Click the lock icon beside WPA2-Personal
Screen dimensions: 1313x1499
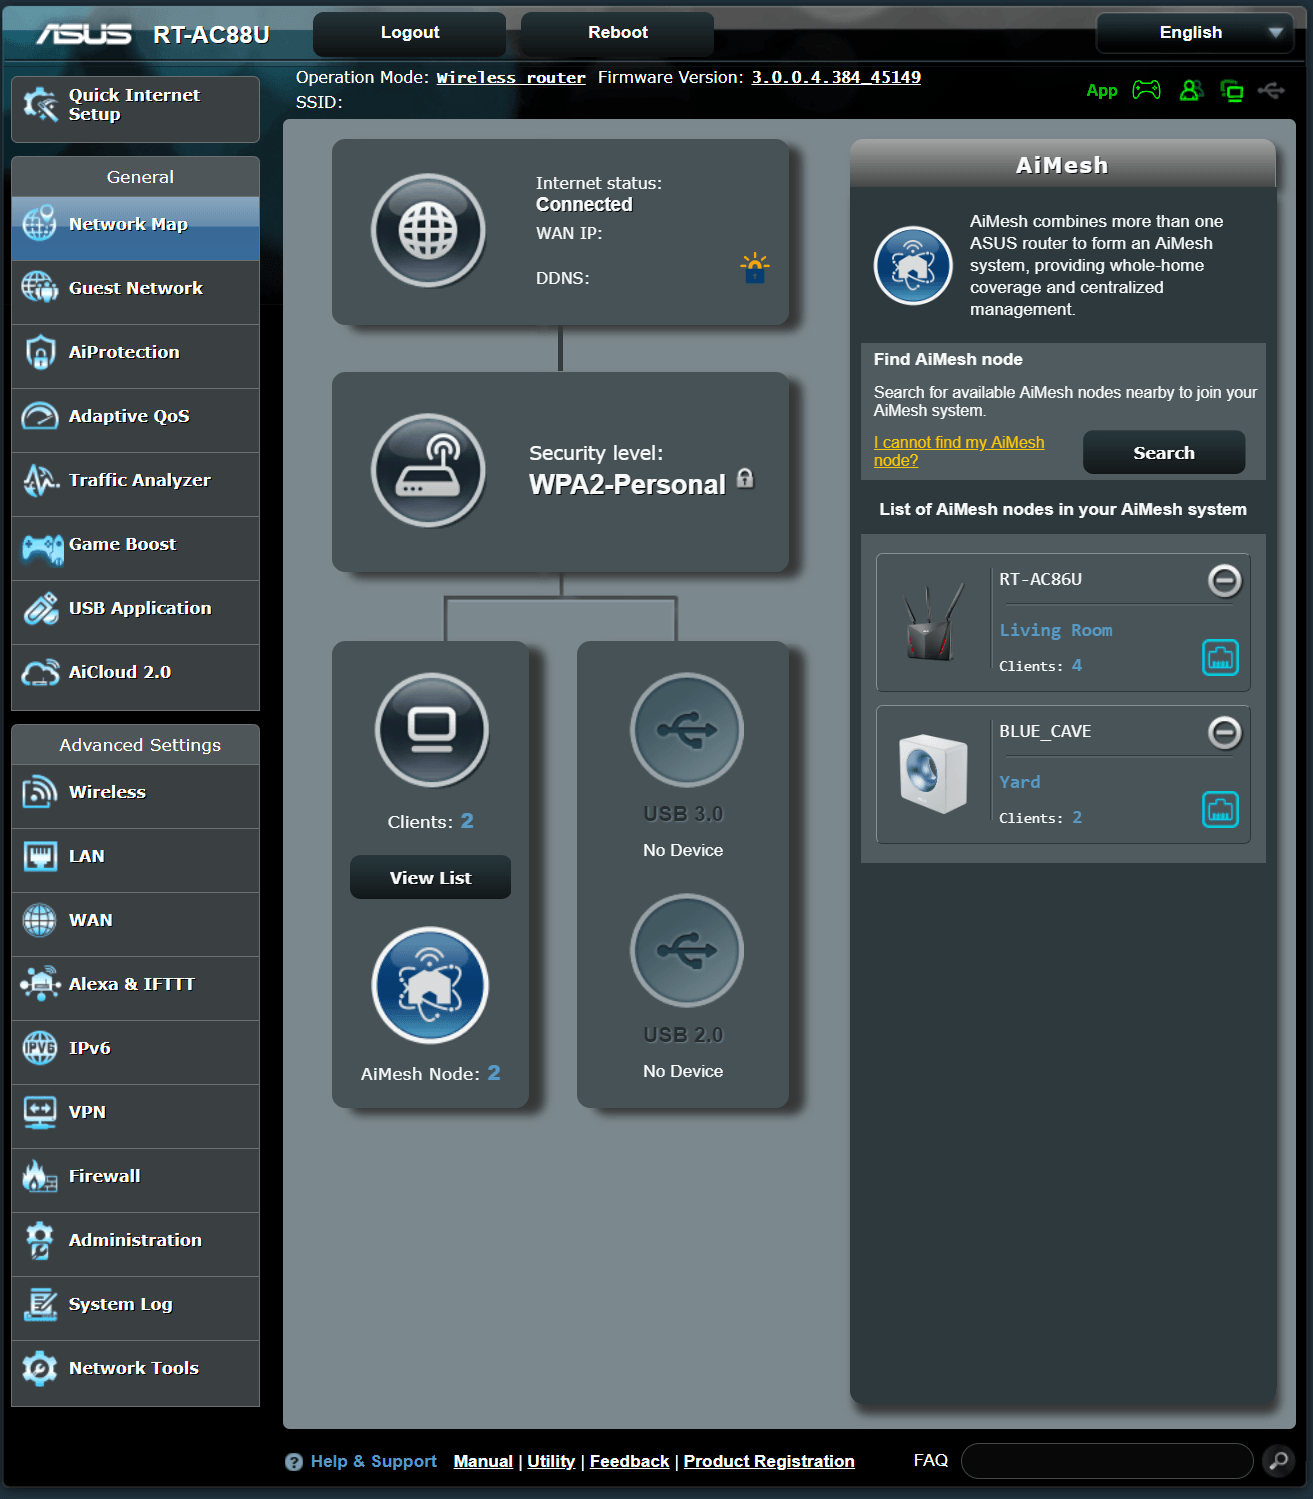point(745,478)
